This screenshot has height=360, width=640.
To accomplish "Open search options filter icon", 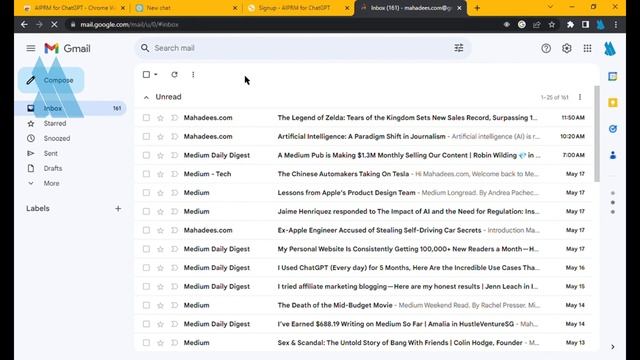I will pyautogui.click(x=459, y=48).
